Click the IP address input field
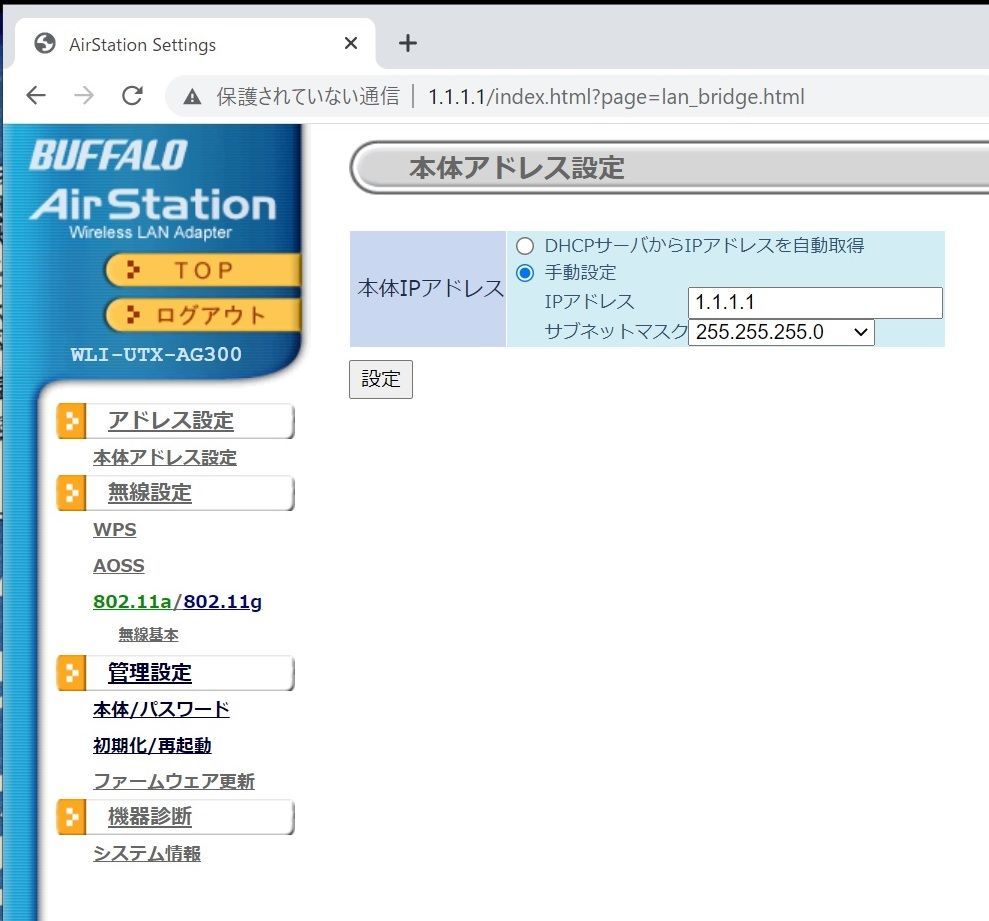The image size is (989, 921). pyautogui.click(x=815, y=303)
